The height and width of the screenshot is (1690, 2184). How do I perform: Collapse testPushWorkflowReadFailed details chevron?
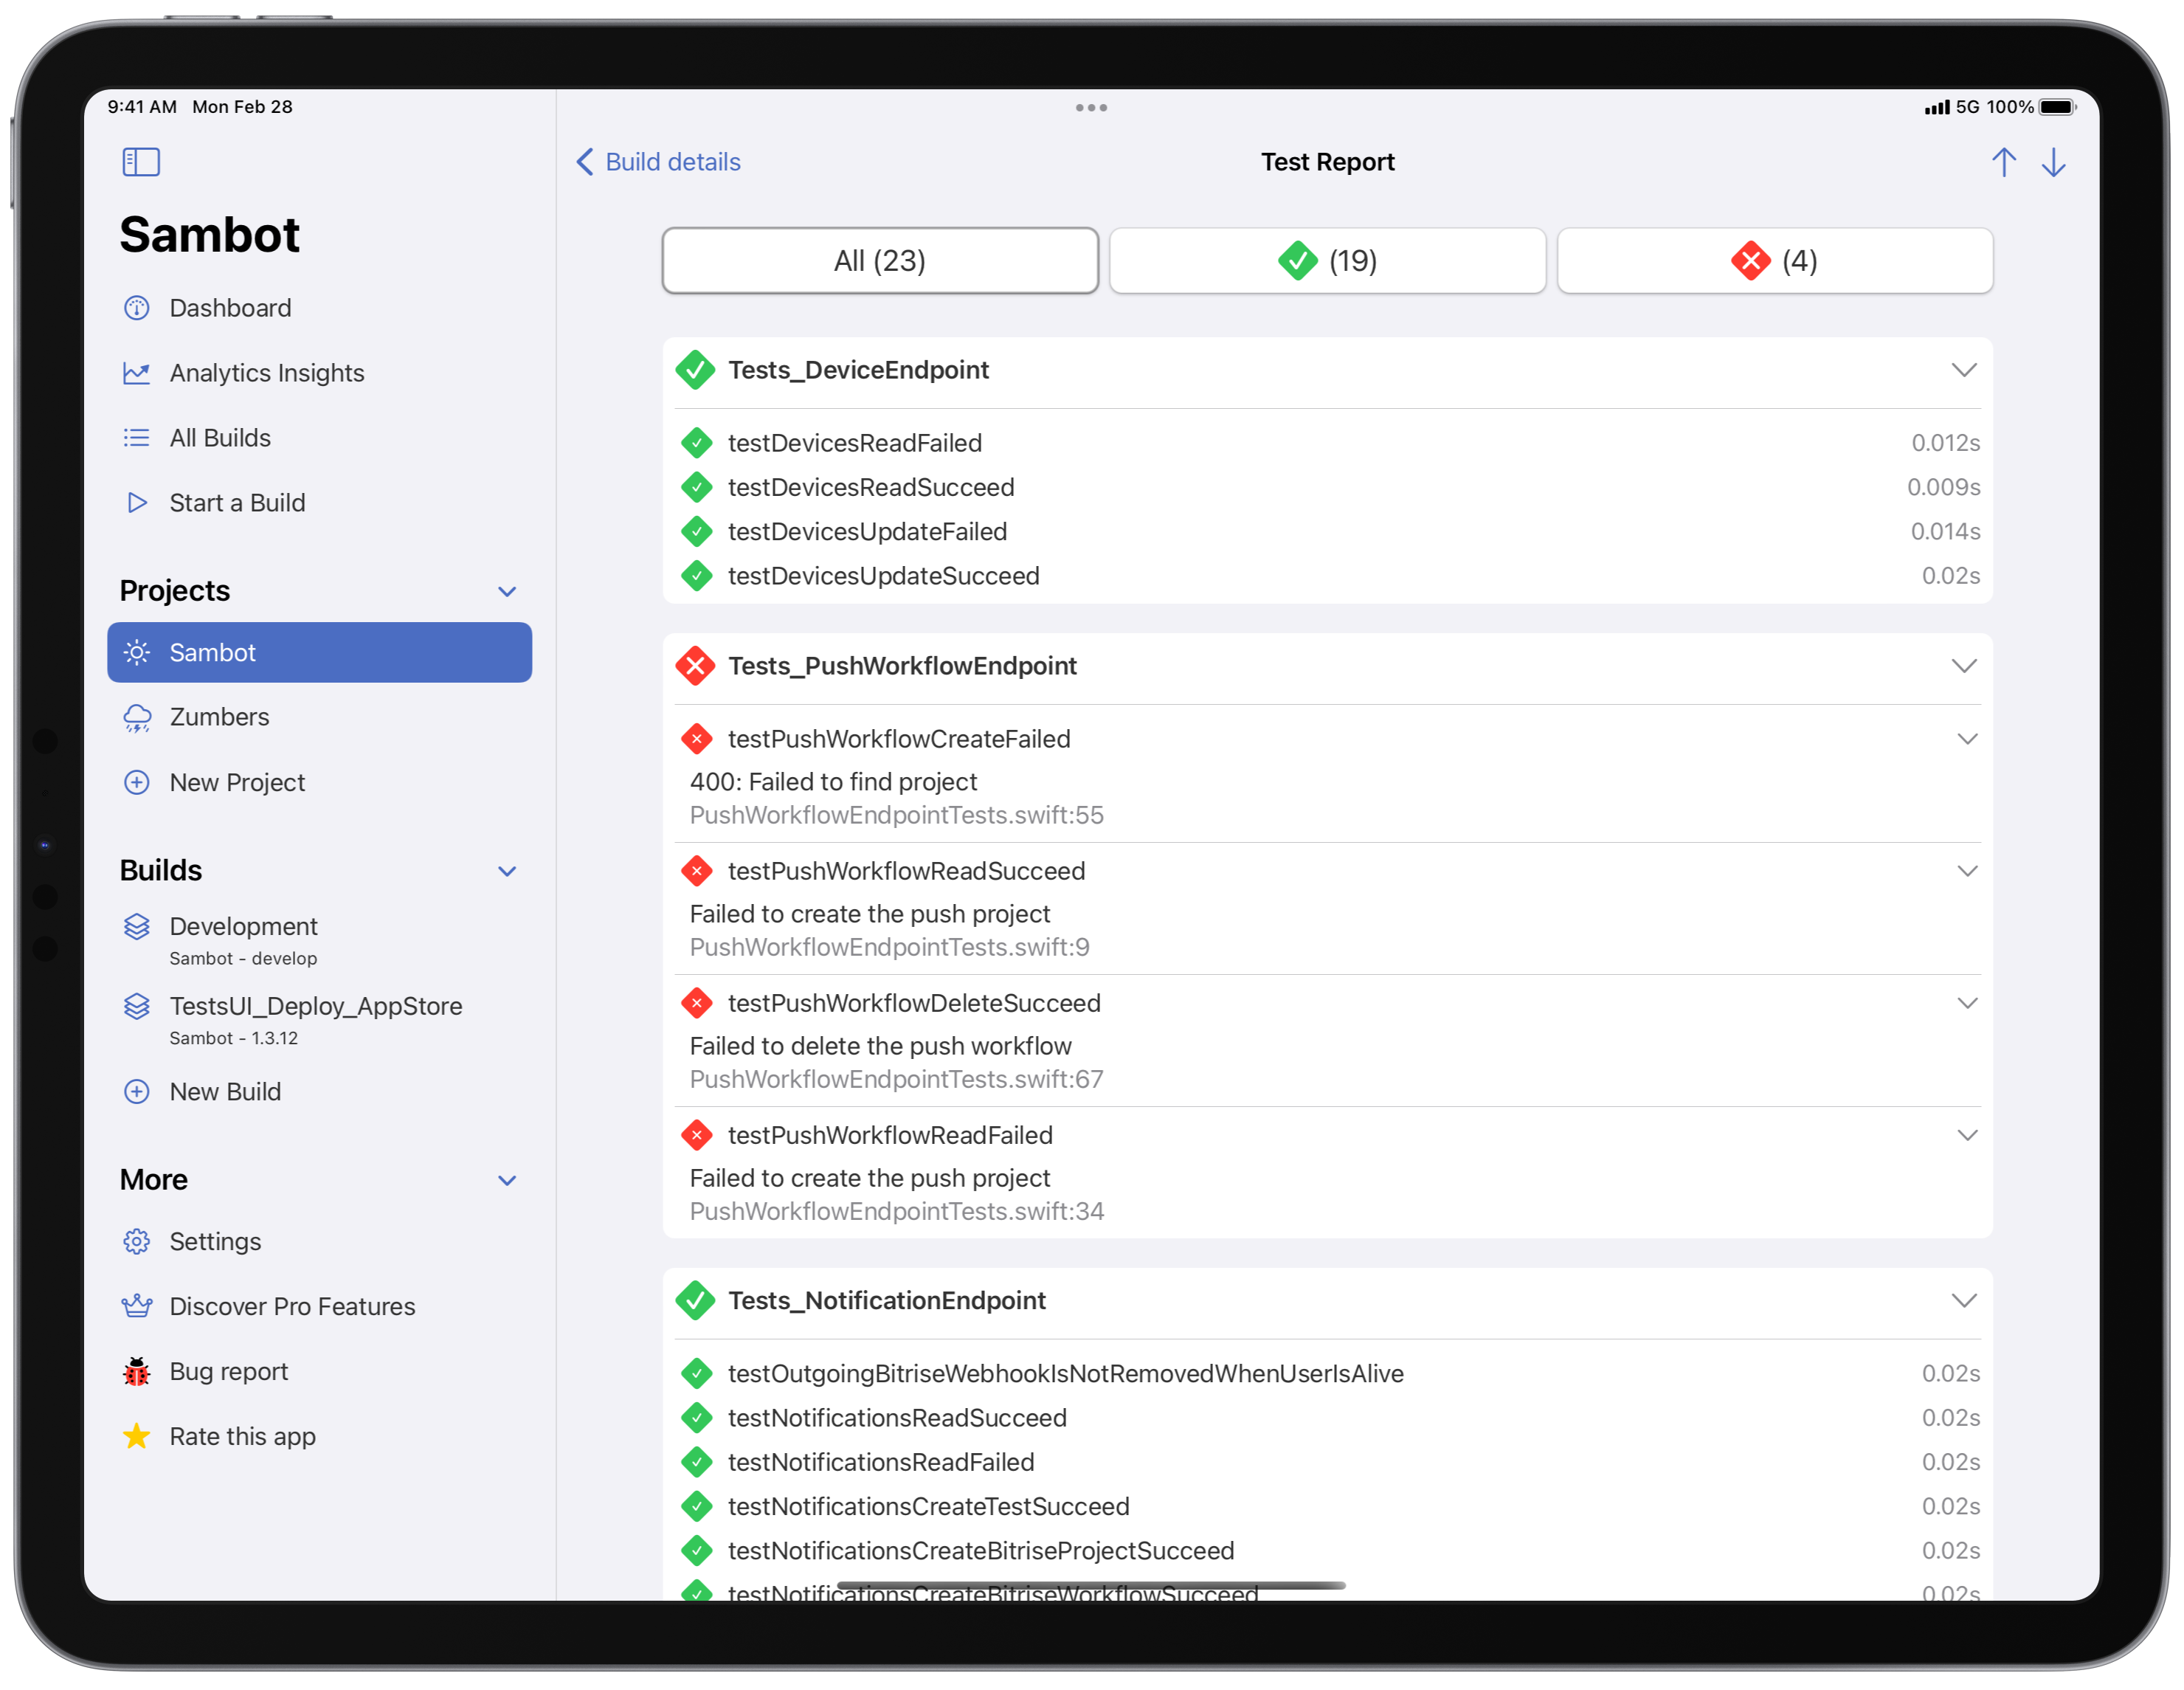(1968, 1135)
